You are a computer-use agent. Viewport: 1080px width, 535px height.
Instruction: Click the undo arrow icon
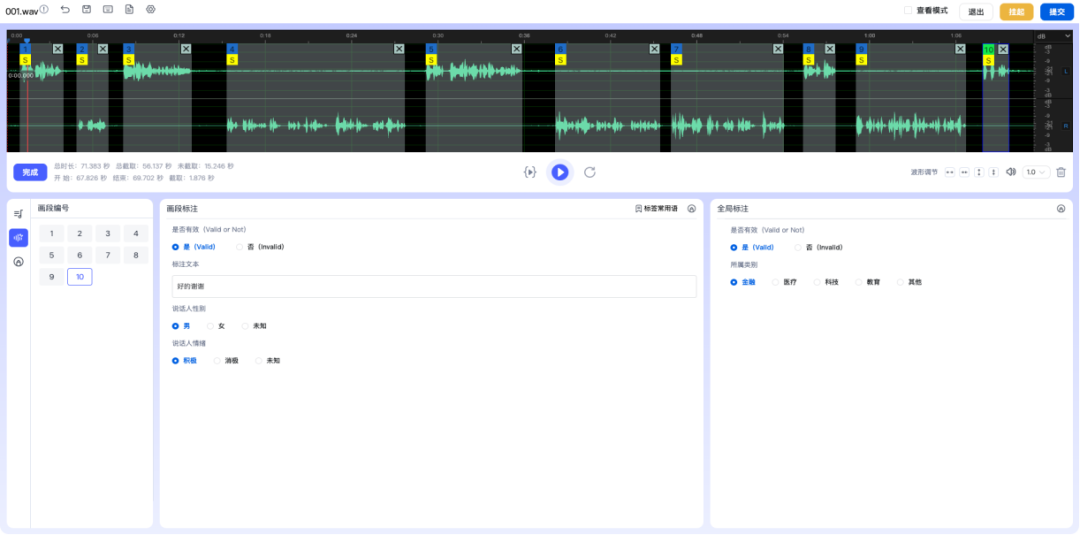coord(65,9)
